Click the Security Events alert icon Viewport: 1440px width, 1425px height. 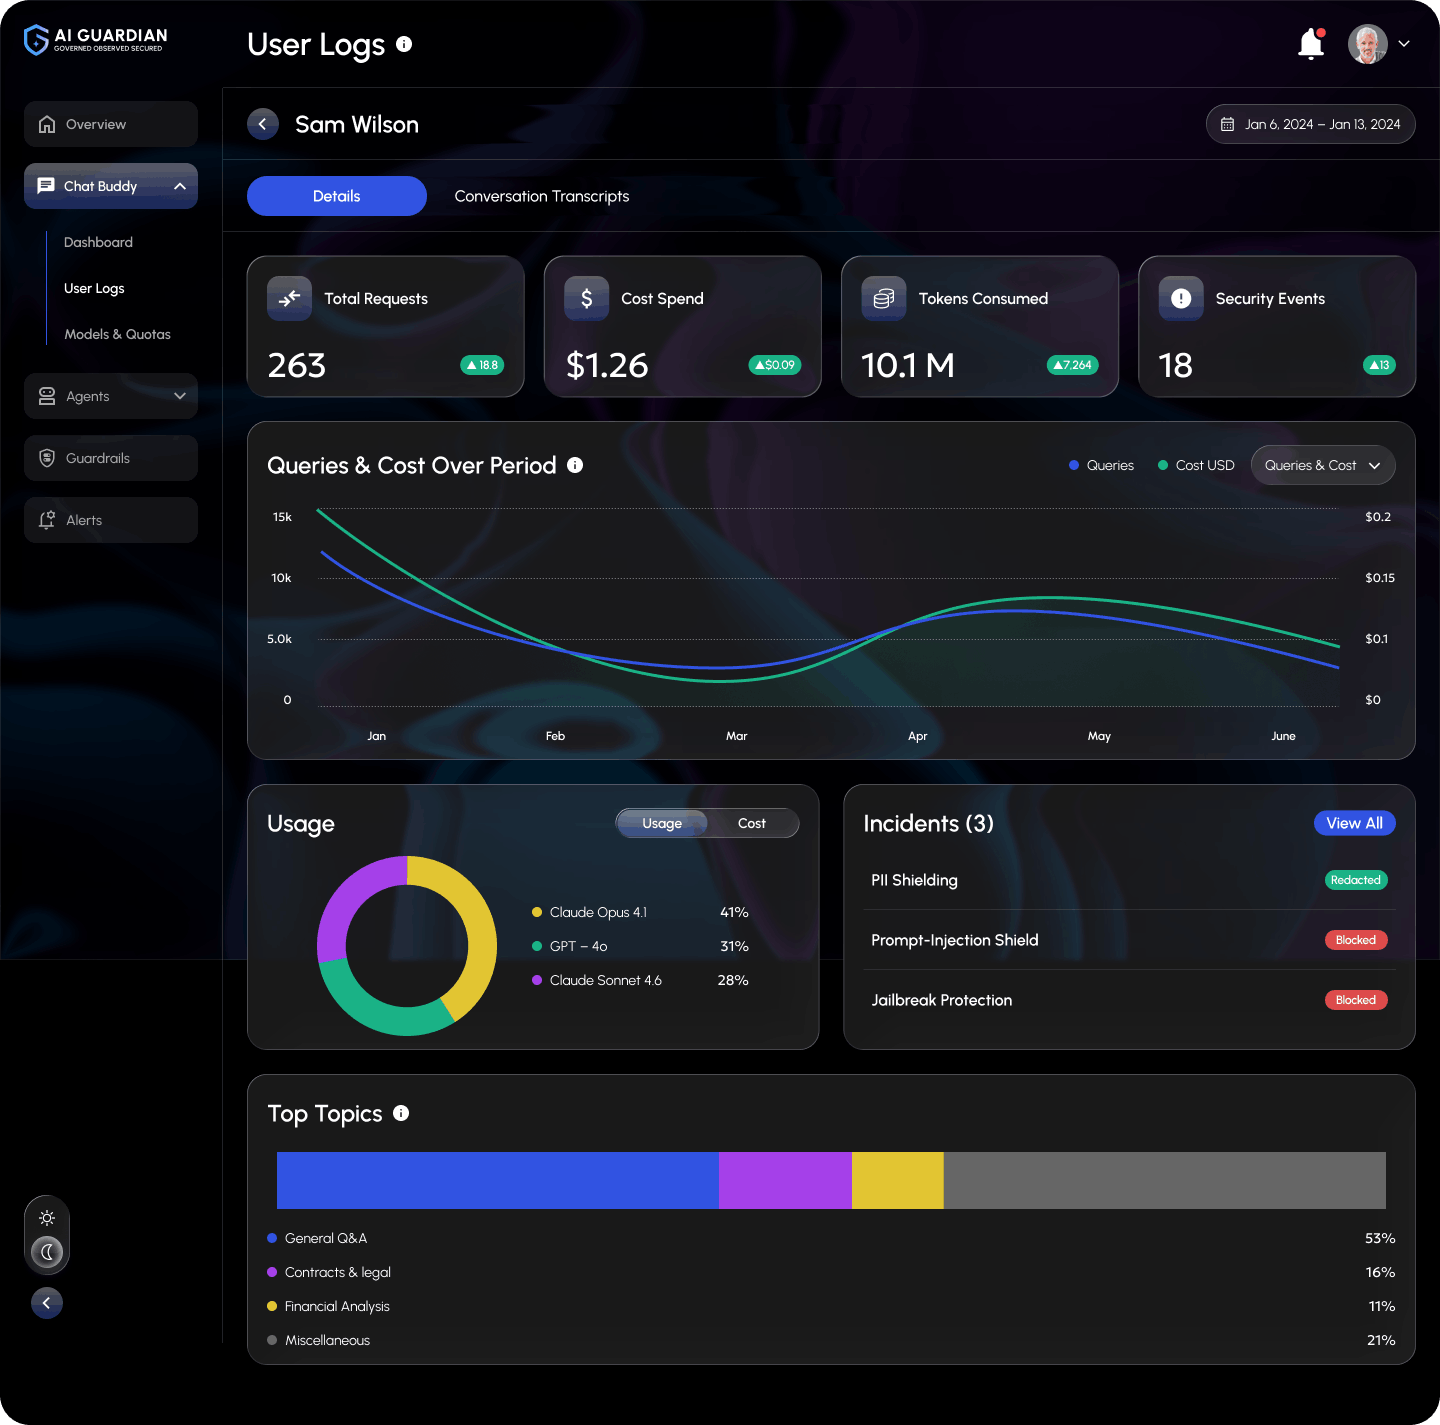(x=1181, y=298)
